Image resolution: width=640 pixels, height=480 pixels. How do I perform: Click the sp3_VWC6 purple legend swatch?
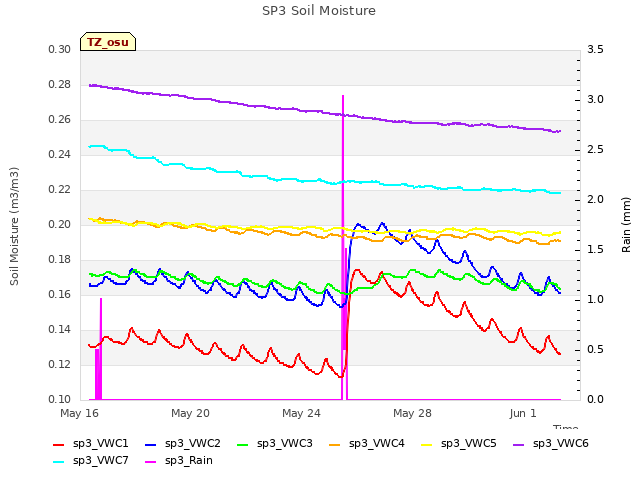pyautogui.click(x=519, y=444)
